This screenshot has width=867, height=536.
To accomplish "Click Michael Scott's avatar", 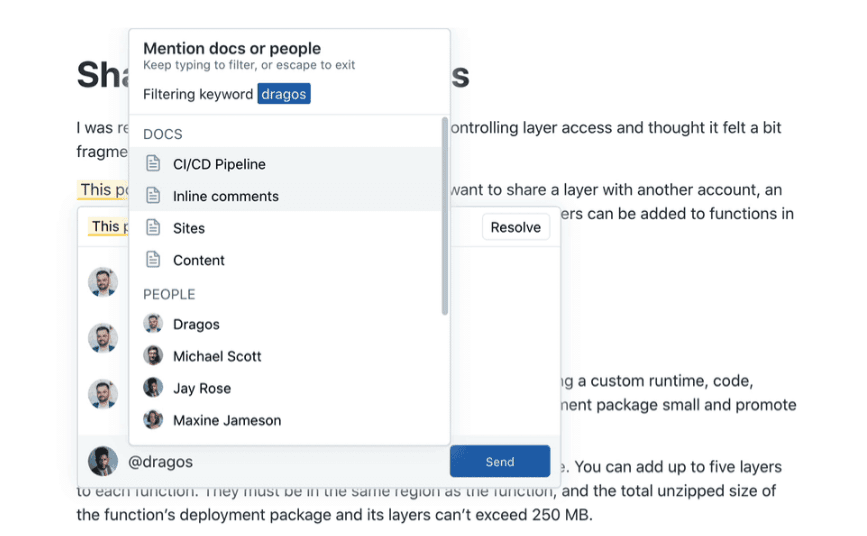I will point(153,356).
